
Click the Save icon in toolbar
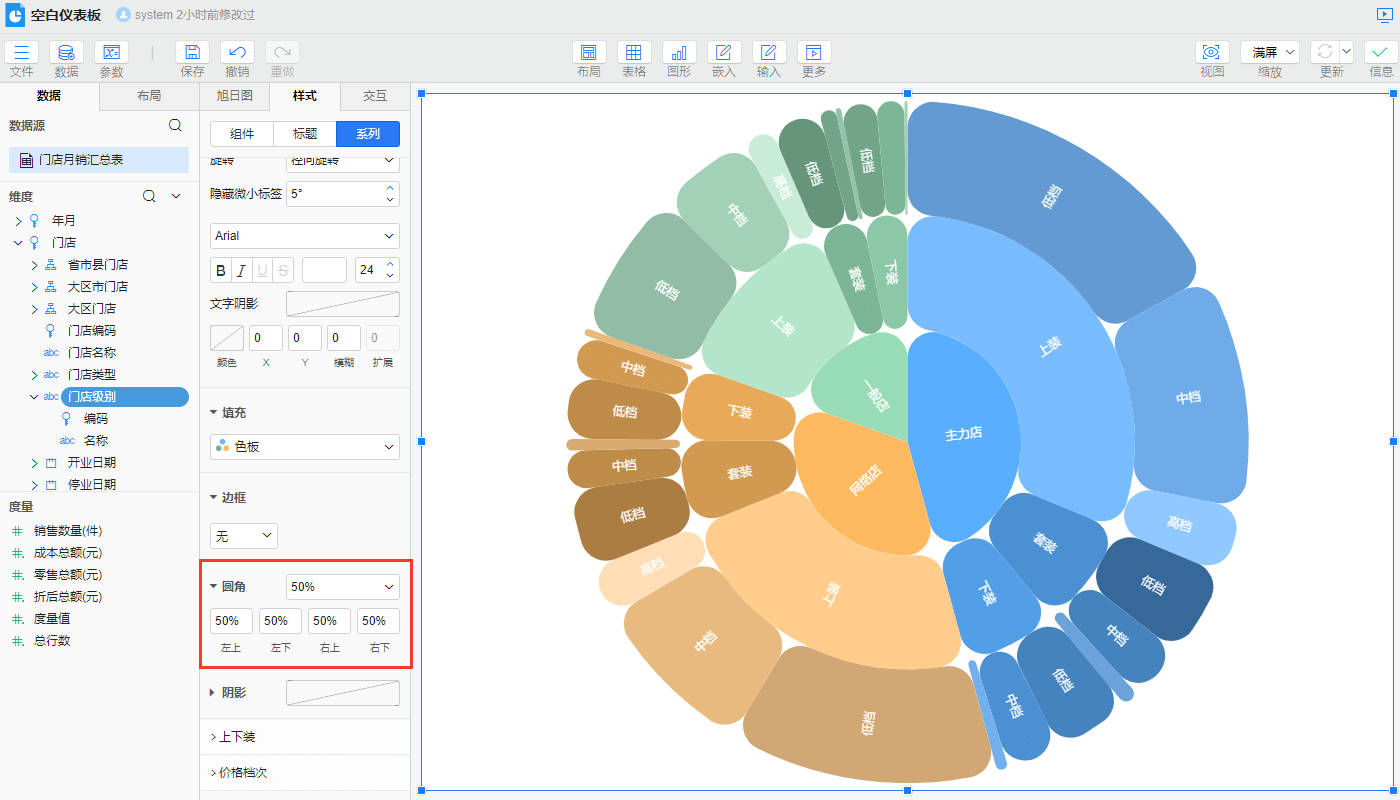[192, 53]
